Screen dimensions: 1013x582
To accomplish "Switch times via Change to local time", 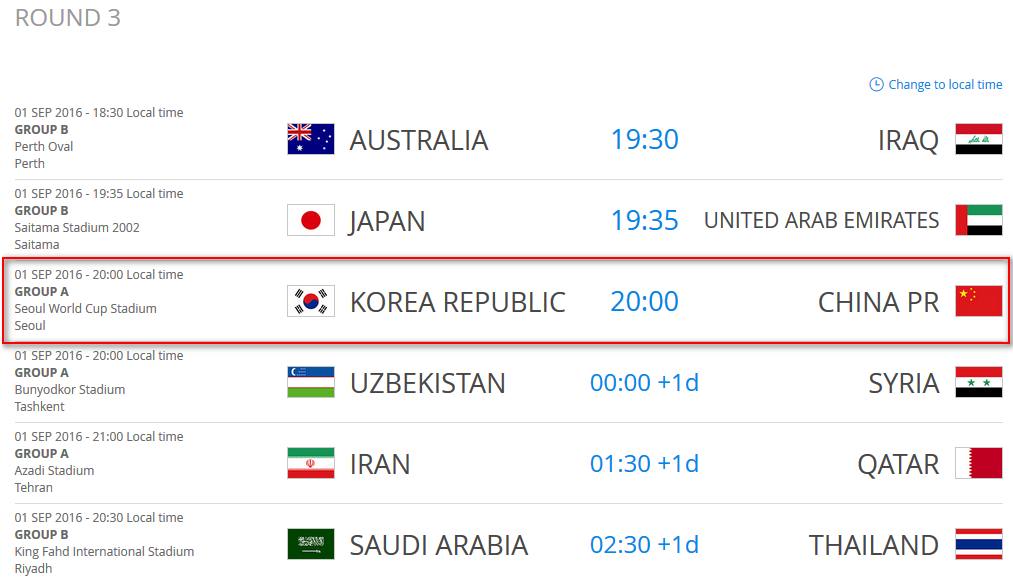I will pyautogui.click(x=945, y=85).
